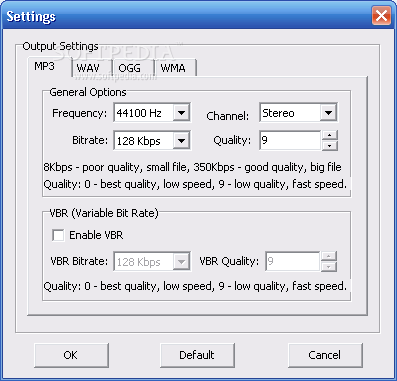Expand the disabled VBR Bitrate dropdown
This screenshot has height=381, width=397.
(181, 262)
